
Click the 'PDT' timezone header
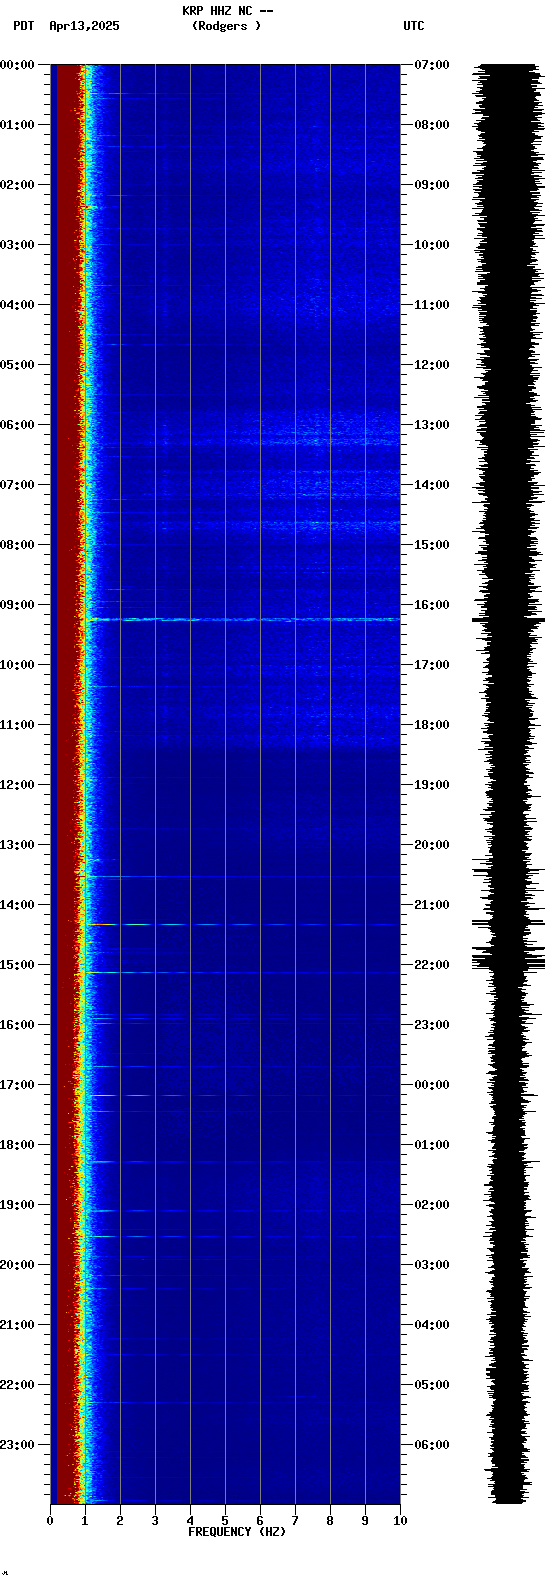click(x=24, y=26)
